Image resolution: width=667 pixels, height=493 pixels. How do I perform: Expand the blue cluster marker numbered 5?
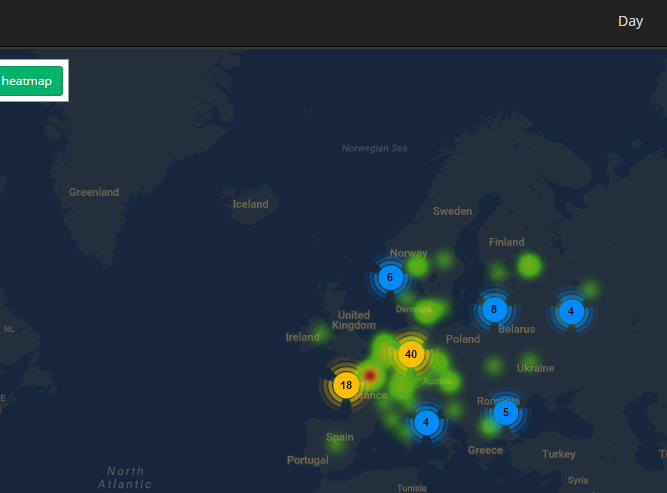click(x=506, y=412)
